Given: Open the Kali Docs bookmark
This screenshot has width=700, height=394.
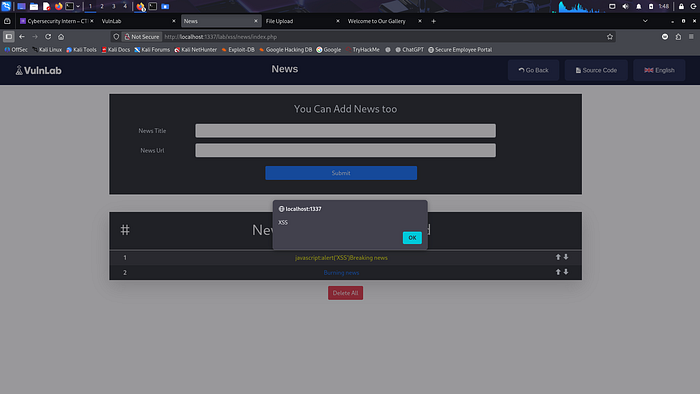Looking at the screenshot, I should coord(116,50).
